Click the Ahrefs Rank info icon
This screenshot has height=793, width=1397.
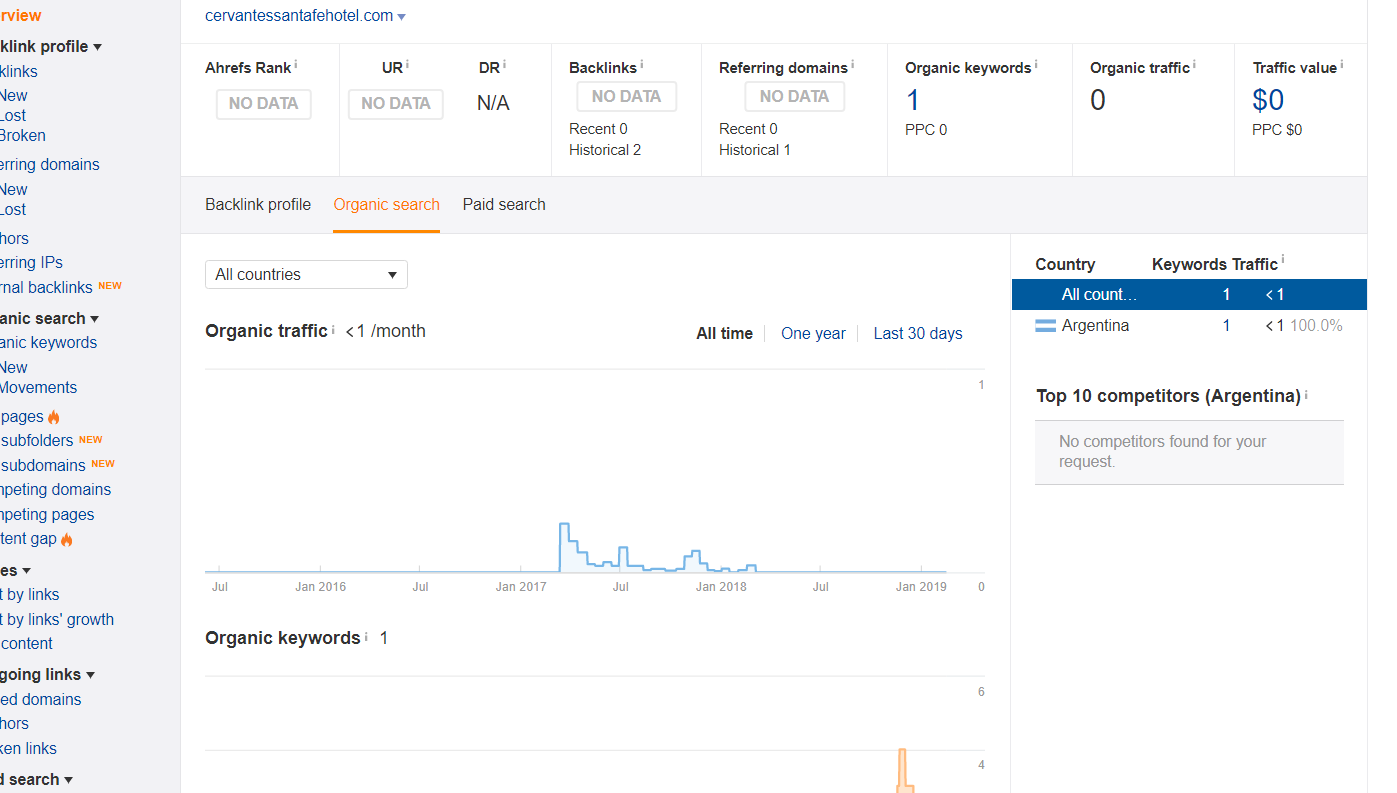click(296, 64)
